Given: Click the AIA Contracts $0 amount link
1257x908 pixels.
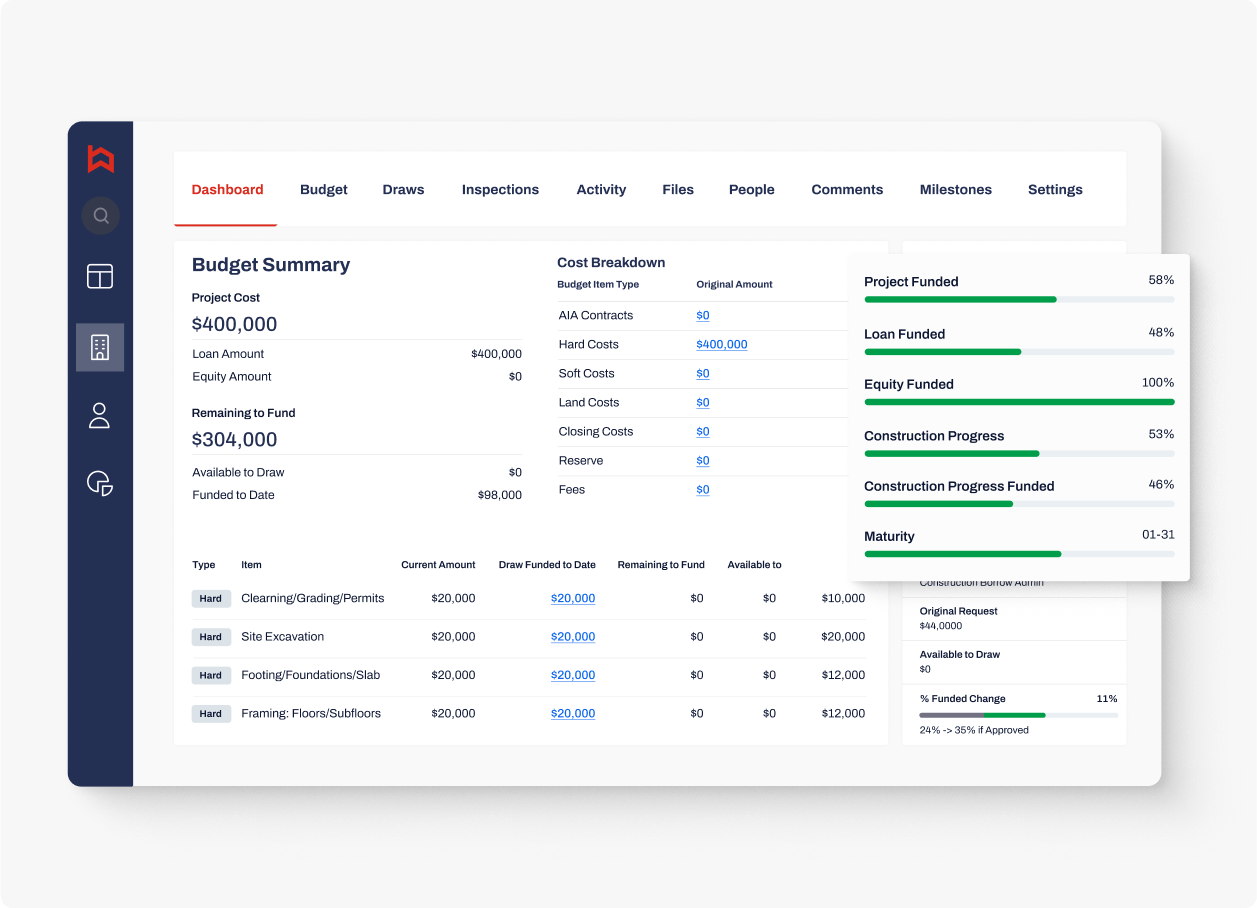Looking at the screenshot, I should point(703,315).
